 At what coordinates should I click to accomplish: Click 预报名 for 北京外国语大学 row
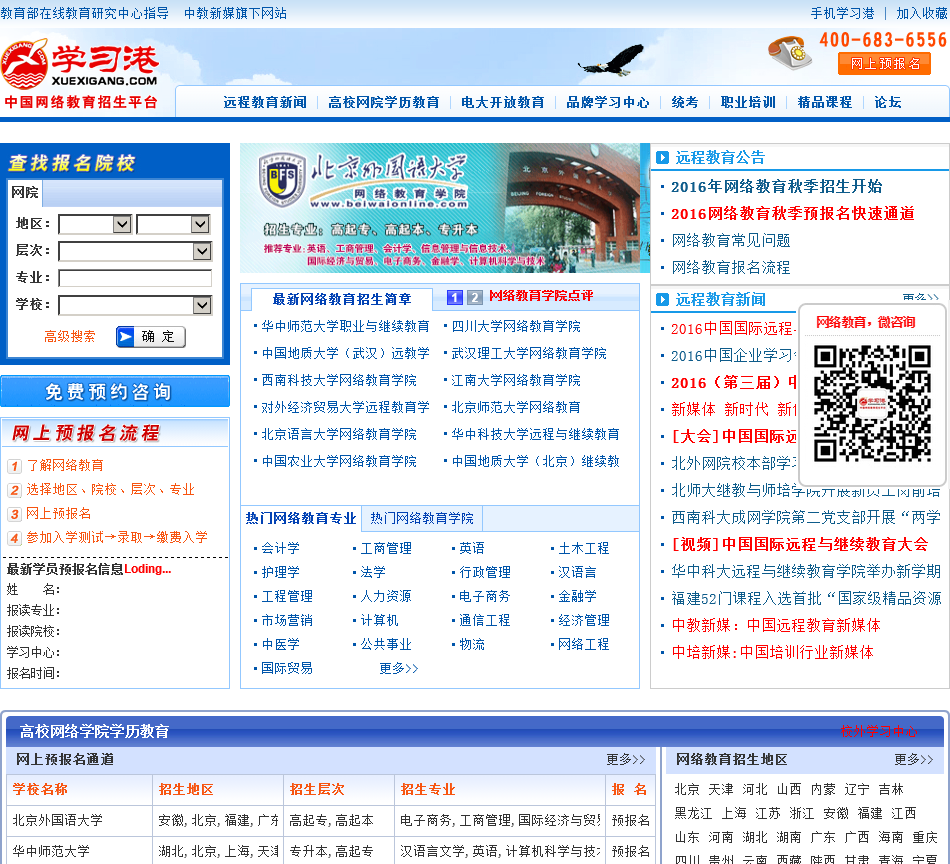click(631, 820)
